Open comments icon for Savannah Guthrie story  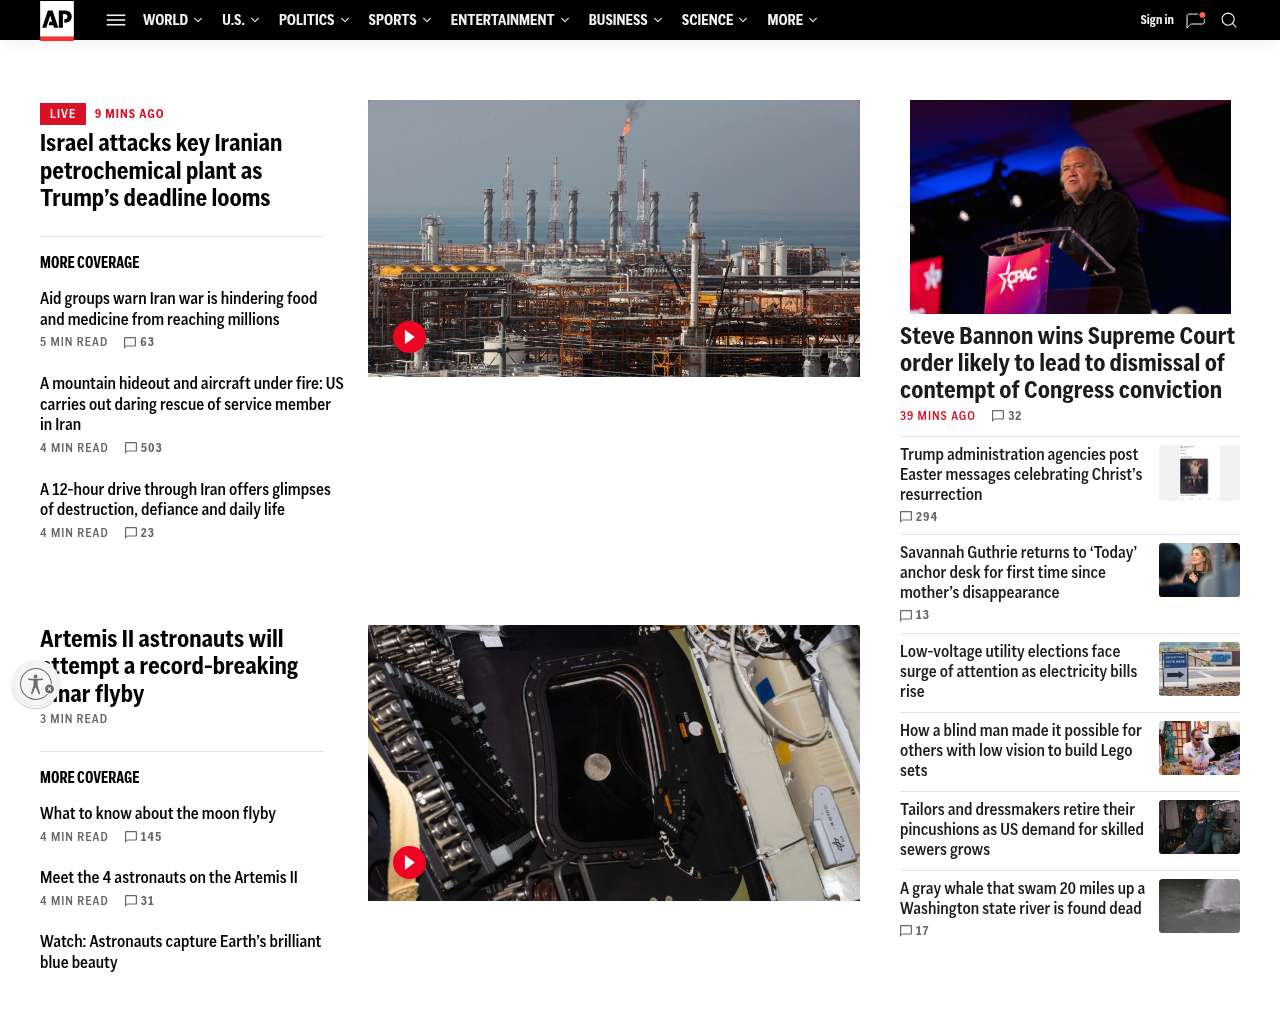(906, 615)
